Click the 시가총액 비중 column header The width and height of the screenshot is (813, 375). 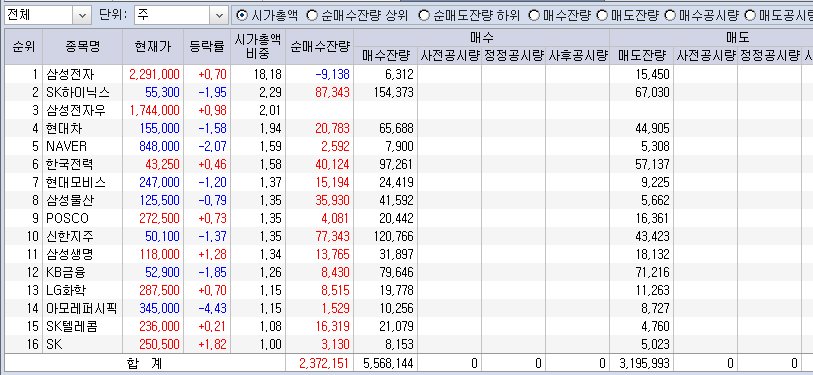point(258,47)
